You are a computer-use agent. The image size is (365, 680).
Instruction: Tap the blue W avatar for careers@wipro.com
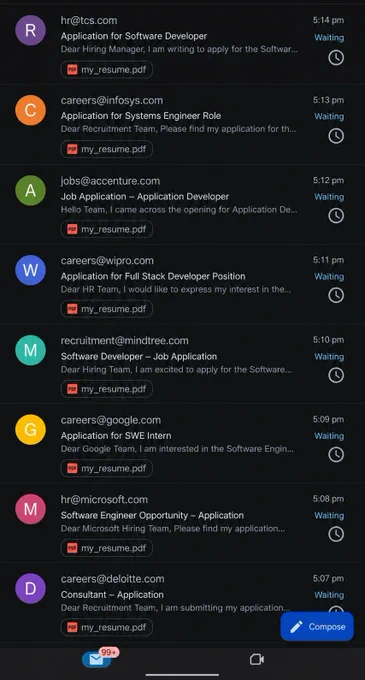[x=30, y=270]
